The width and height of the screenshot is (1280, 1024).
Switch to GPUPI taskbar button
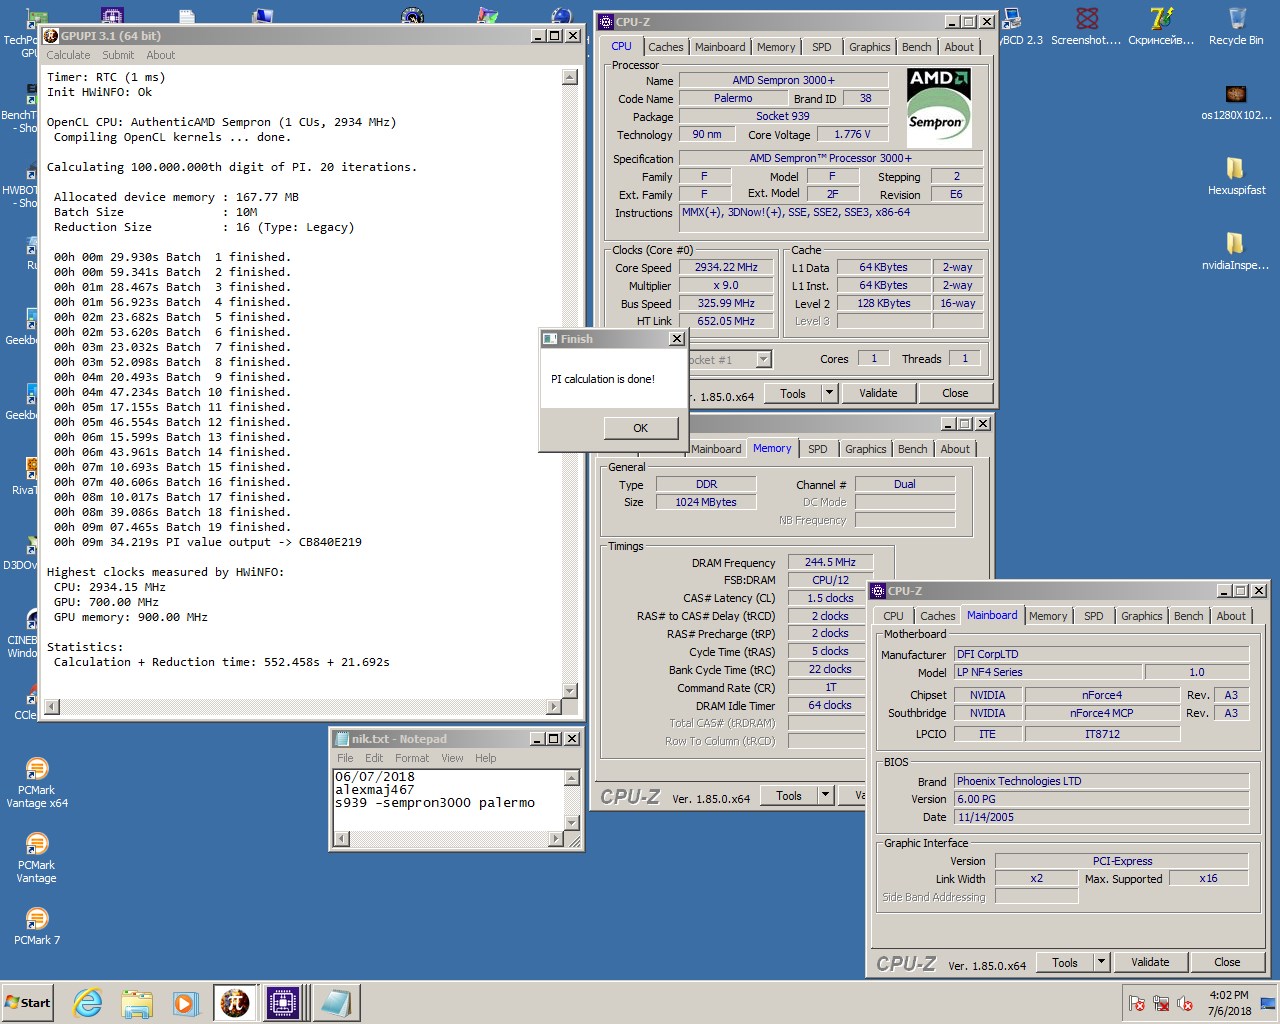[235, 1003]
